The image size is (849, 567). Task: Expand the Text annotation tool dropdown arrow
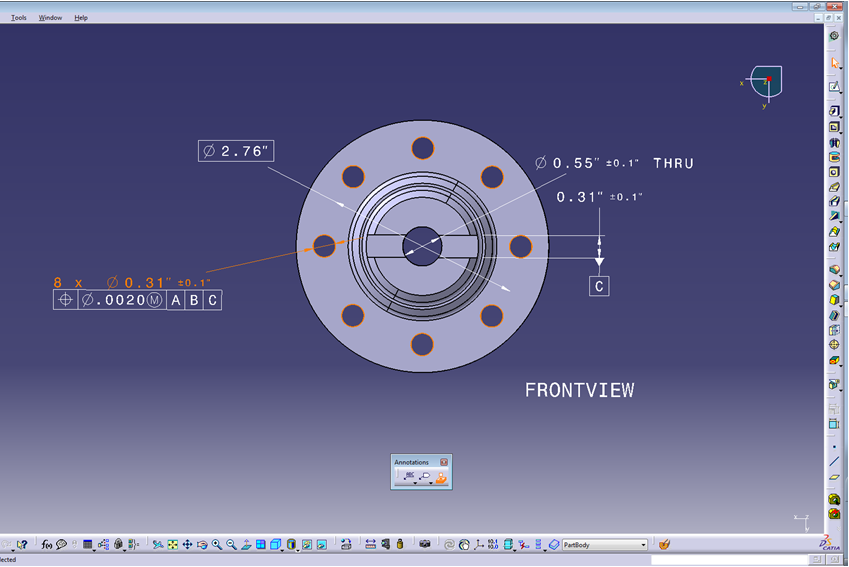[414, 482]
